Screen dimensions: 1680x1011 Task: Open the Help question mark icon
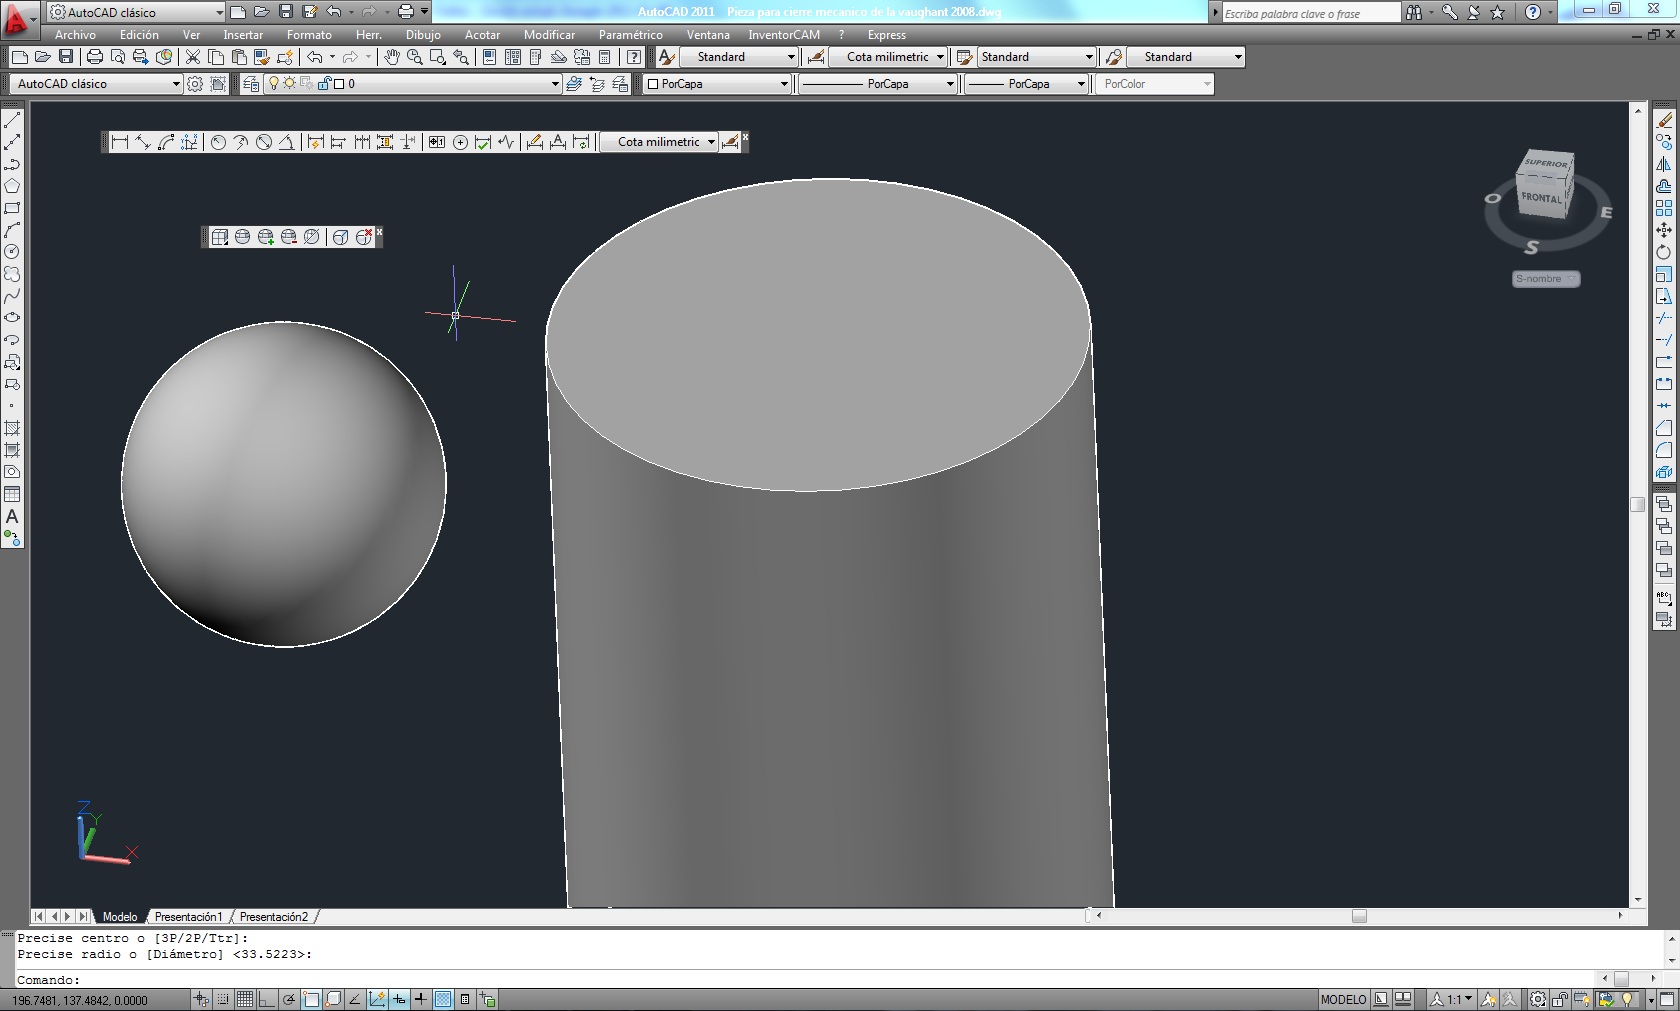[x=634, y=57]
